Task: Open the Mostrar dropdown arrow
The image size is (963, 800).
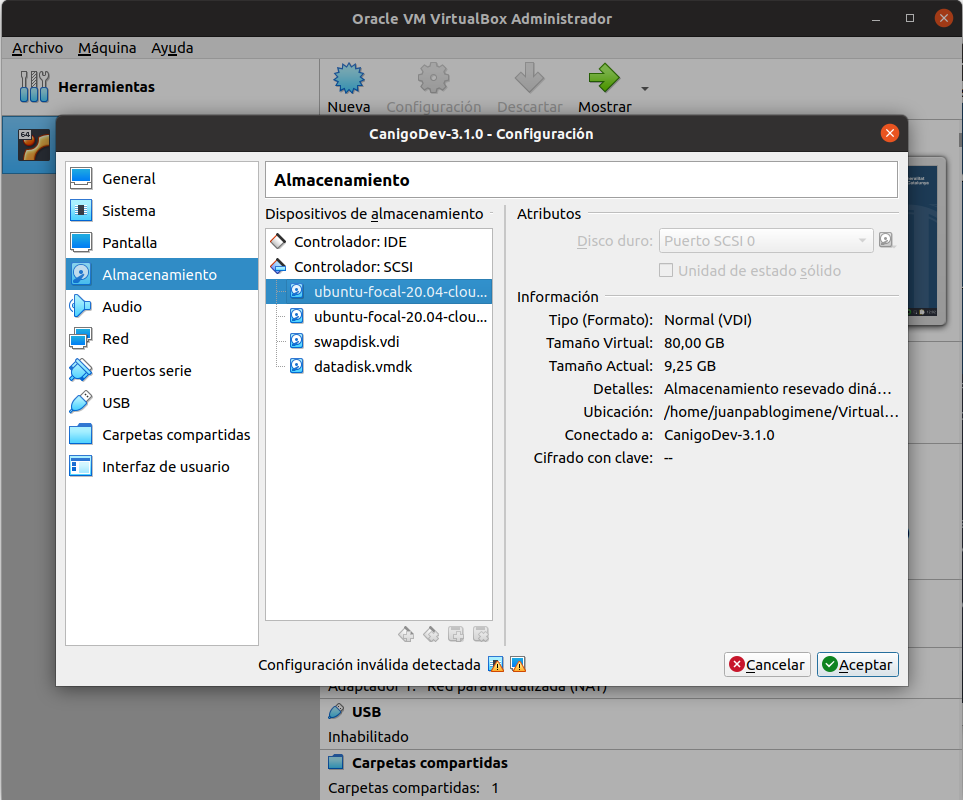Action: pos(645,89)
